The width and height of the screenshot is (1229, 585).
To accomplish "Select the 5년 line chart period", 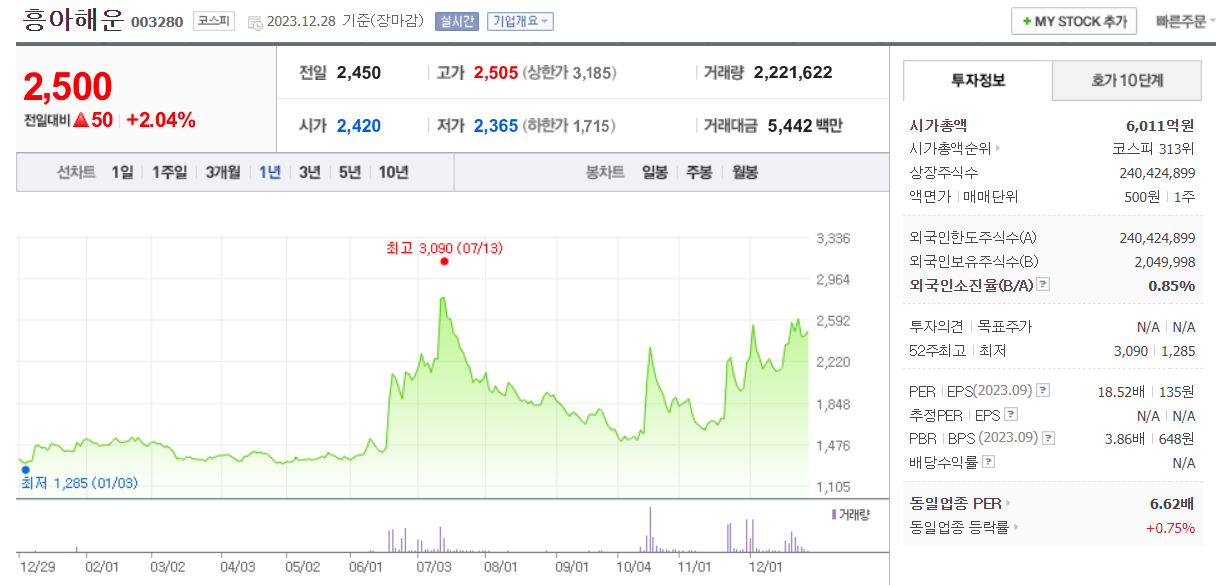I will (x=350, y=172).
